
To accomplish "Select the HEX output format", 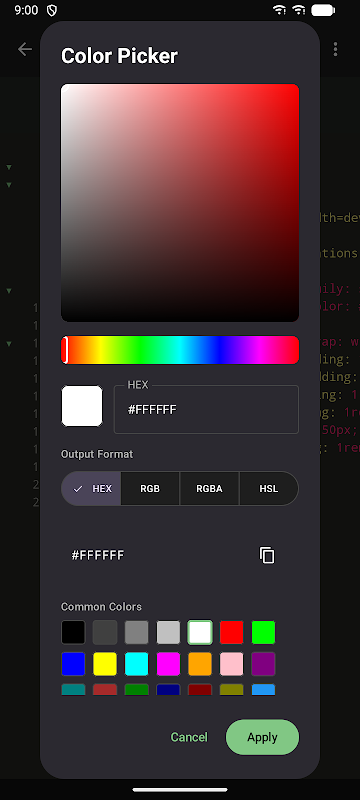I will click(91, 488).
